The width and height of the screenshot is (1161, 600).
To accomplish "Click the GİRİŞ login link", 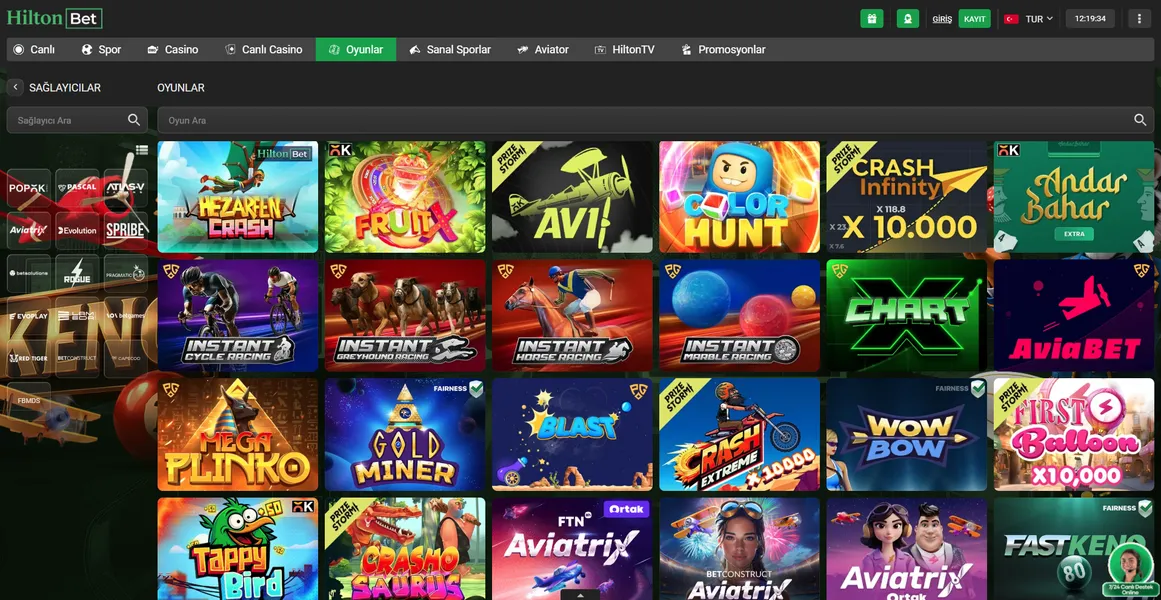I will point(941,19).
